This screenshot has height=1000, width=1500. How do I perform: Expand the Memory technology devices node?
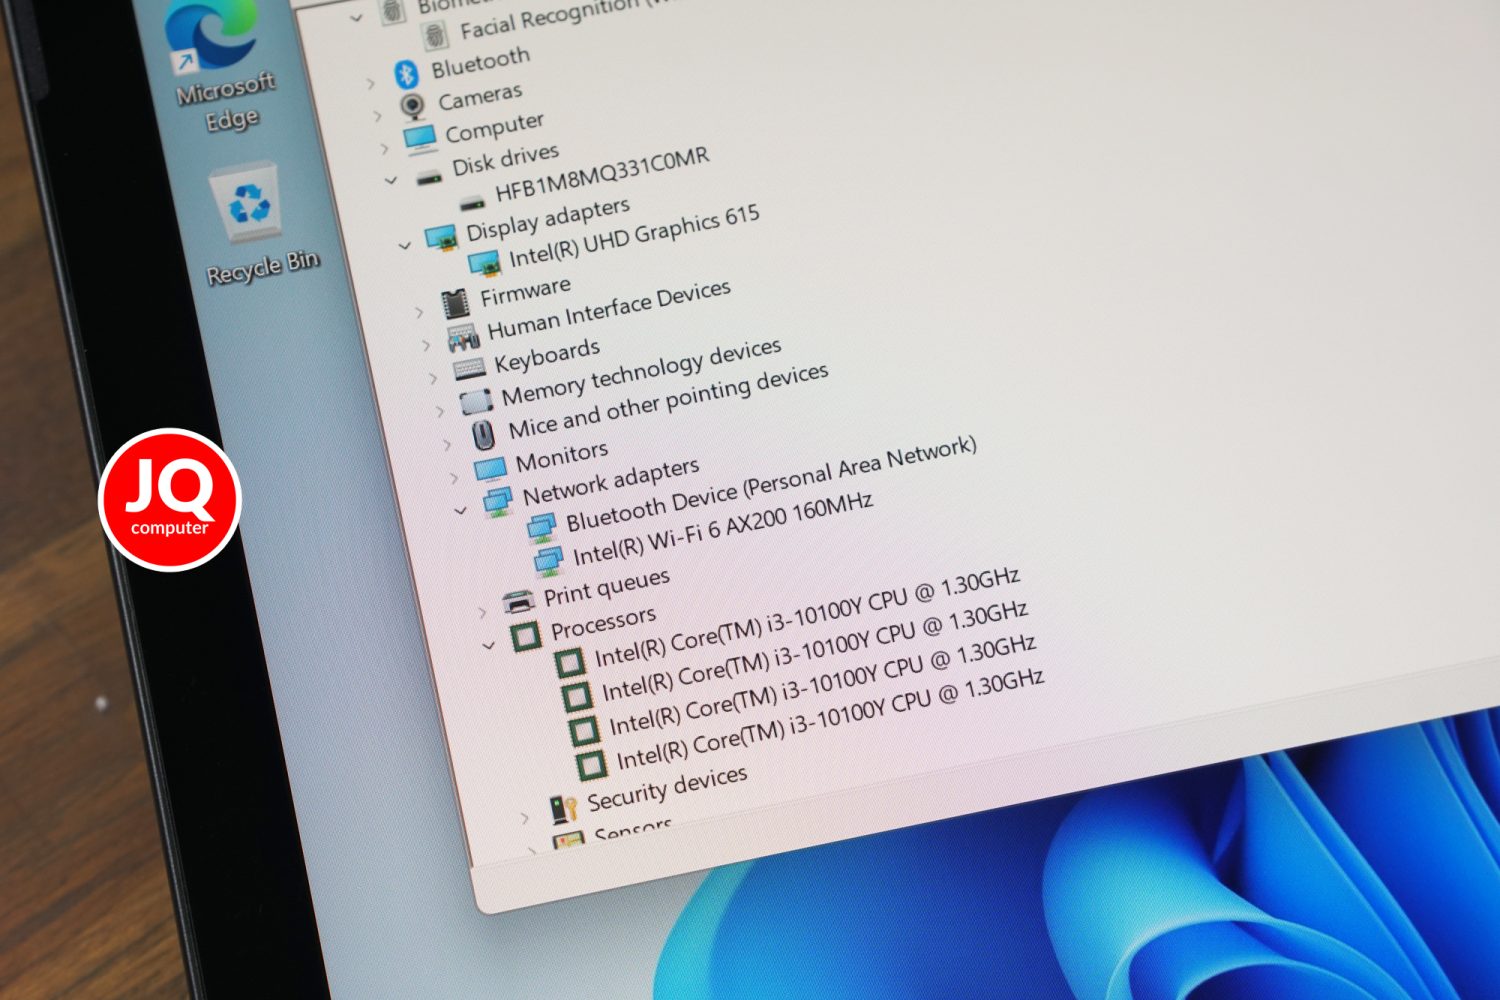[441, 411]
